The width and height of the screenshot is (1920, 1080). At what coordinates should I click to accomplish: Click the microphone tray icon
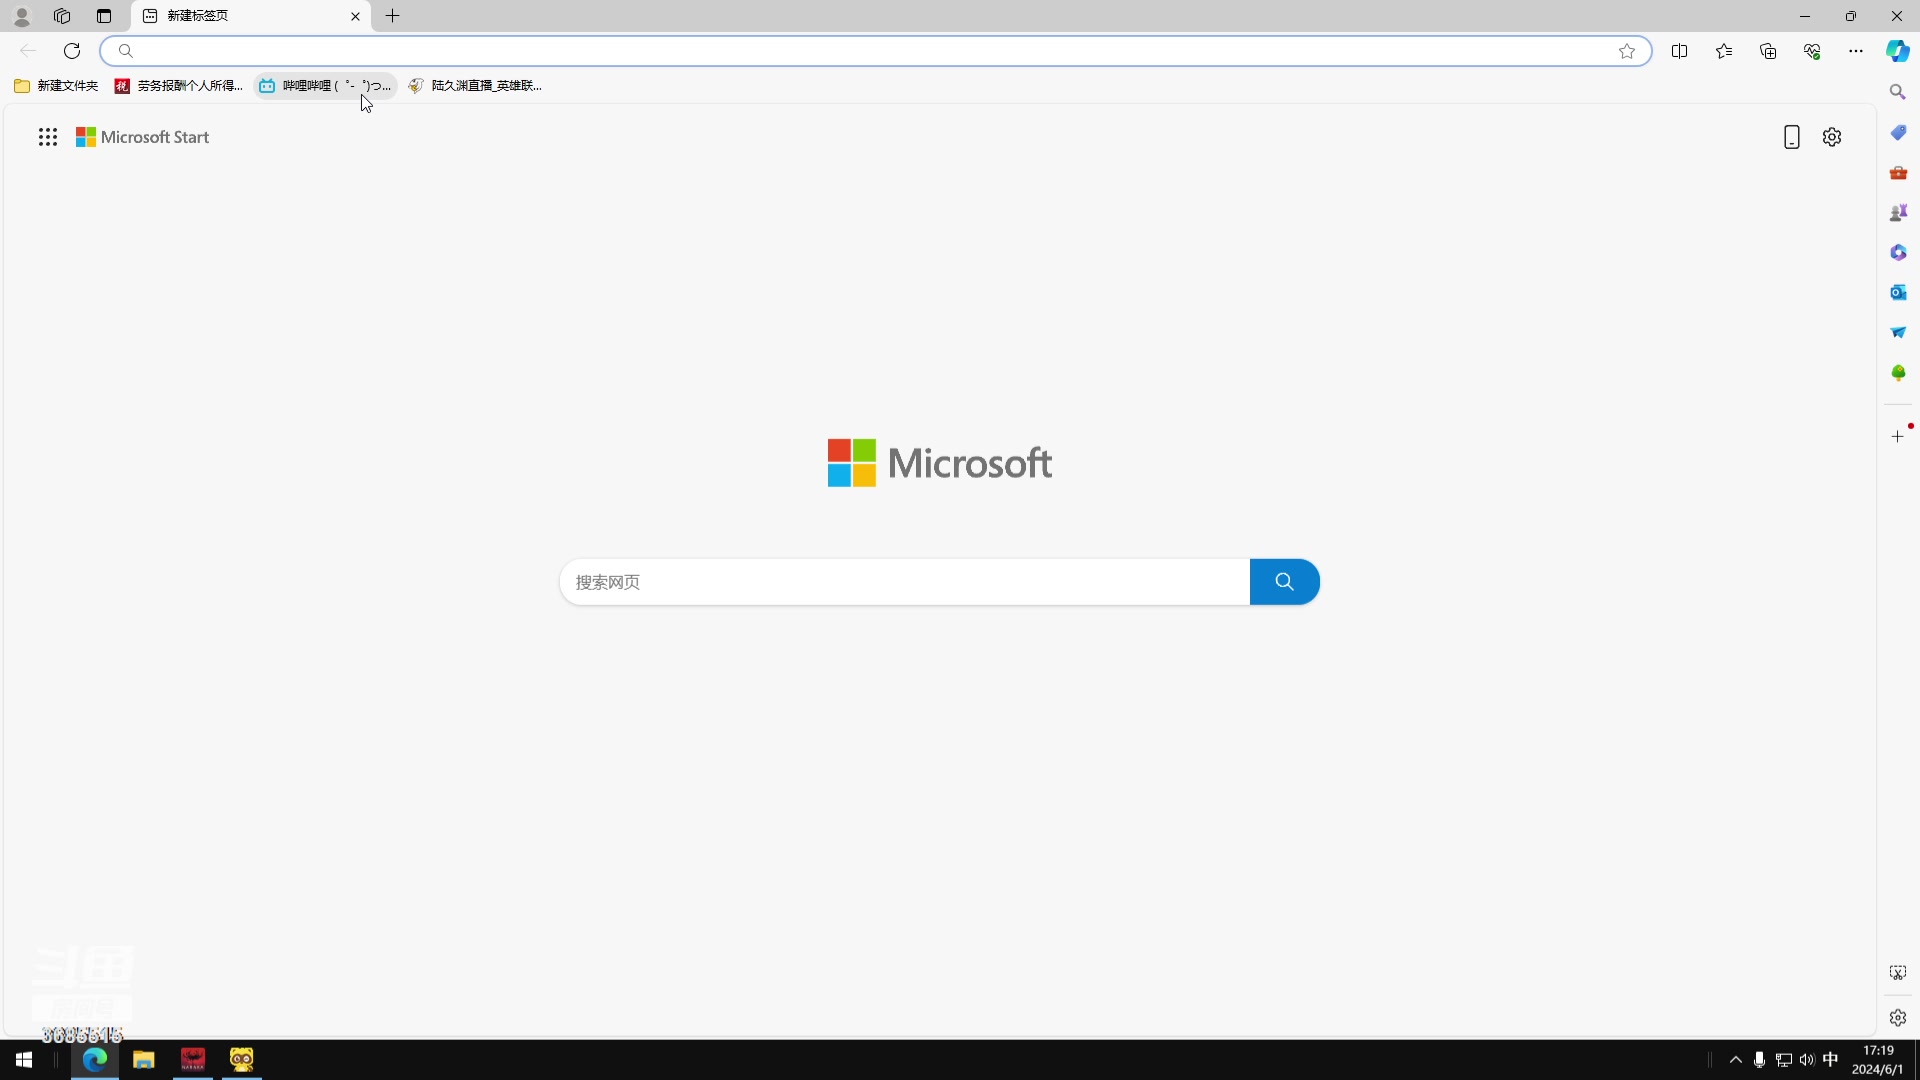[x=1760, y=1060]
